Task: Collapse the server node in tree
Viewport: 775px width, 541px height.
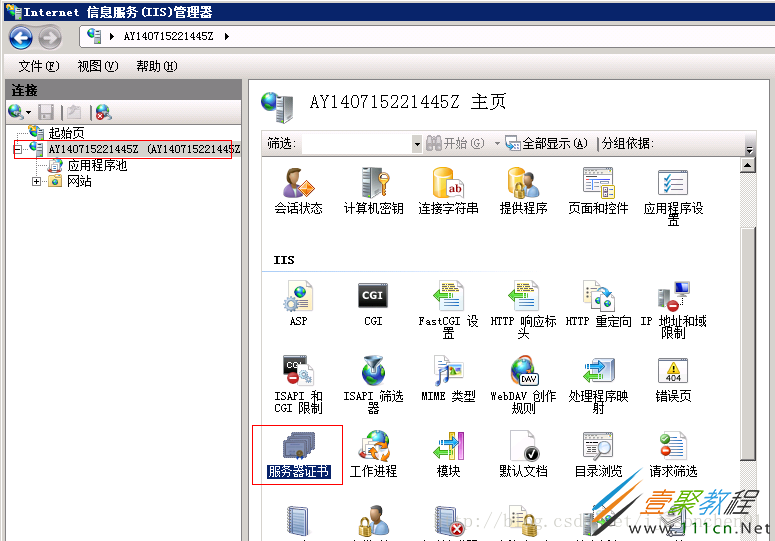Action: click(18, 149)
